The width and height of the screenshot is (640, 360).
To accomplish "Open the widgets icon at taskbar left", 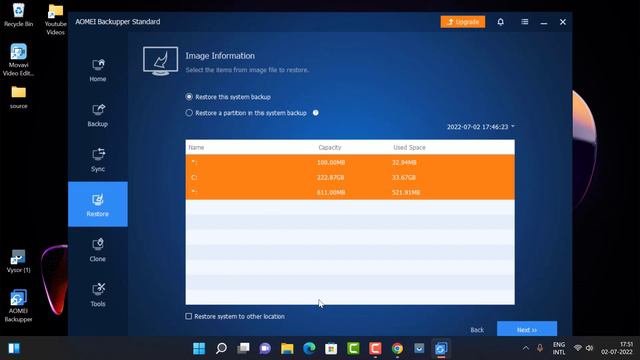I will 14,348.
